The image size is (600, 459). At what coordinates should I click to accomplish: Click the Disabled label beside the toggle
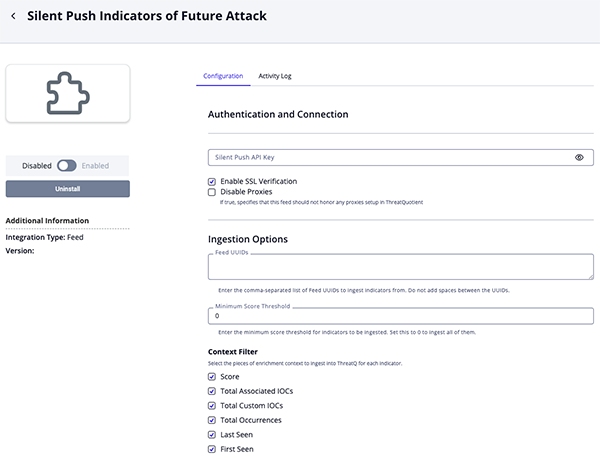37,165
